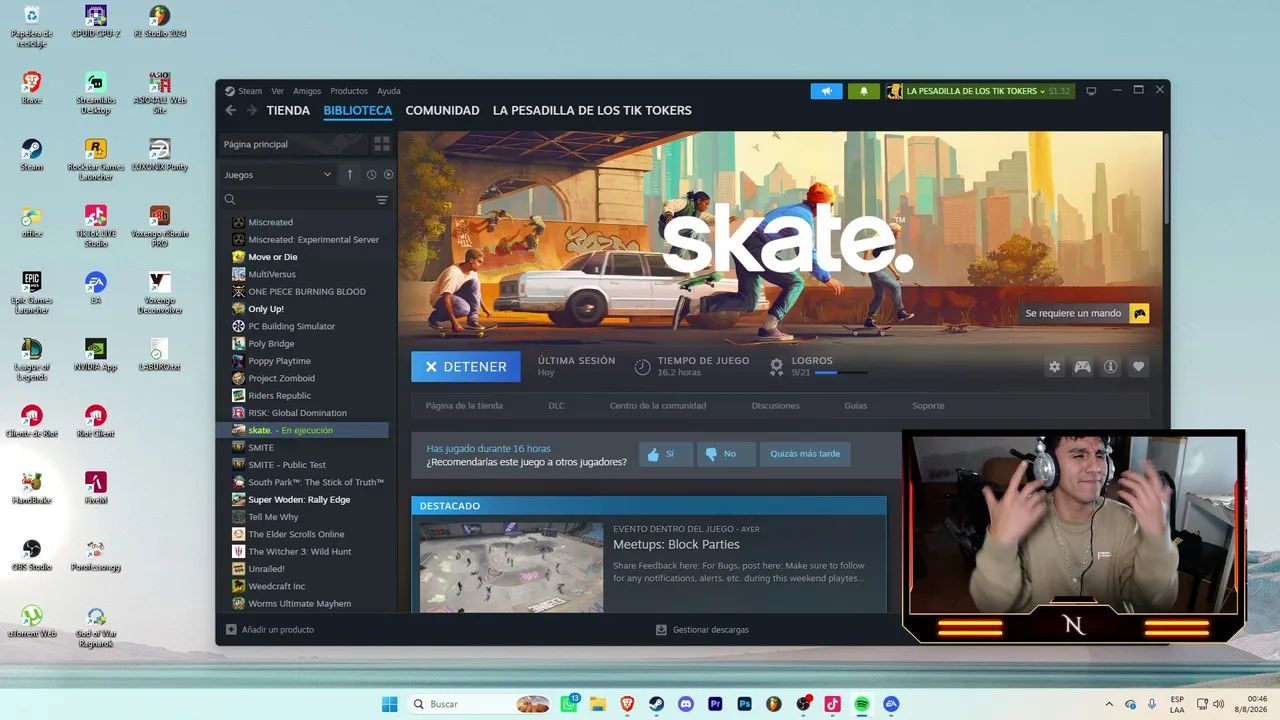Open skate. game settings gear
This screenshot has height=720, width=1280.
click(x=1054, y=367)
